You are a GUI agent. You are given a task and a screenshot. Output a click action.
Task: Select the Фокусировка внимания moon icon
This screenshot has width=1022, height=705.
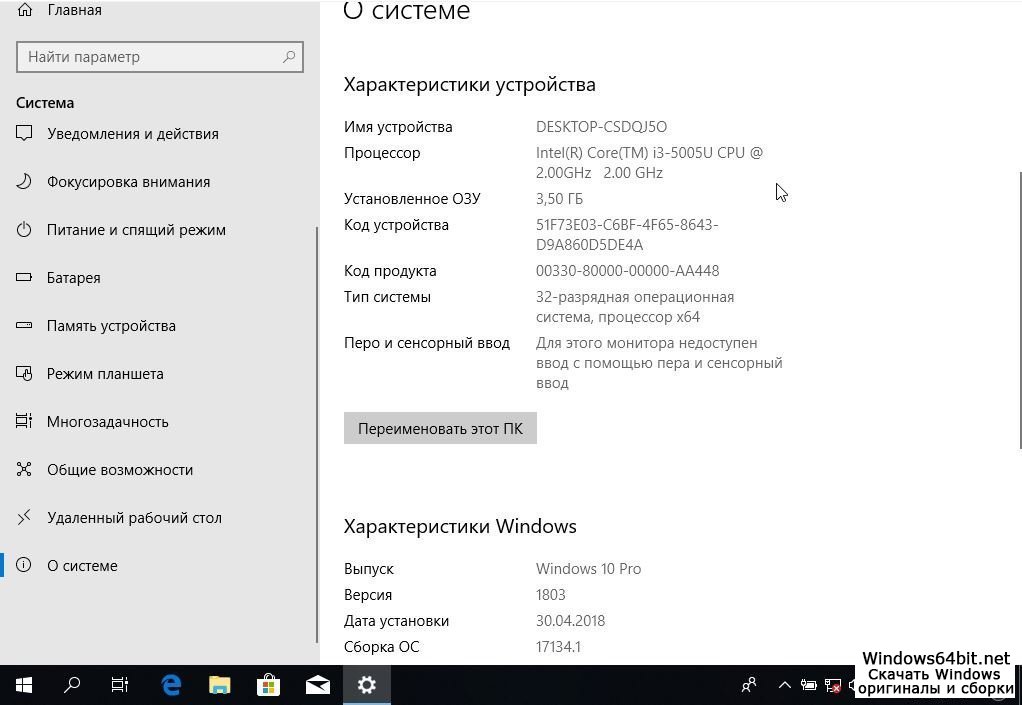[x=25, y=182]
